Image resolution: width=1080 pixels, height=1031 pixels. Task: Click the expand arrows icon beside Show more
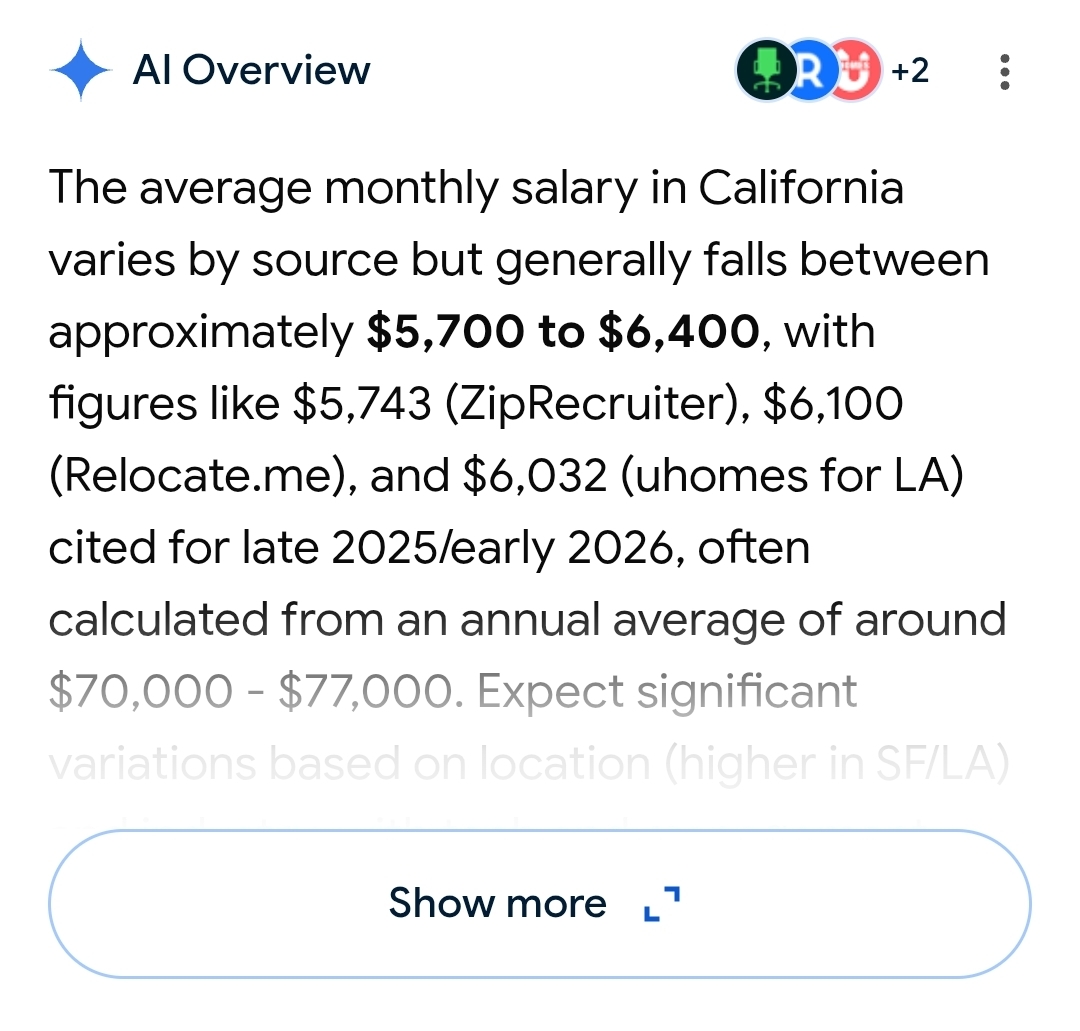pyautogui.click(x=662, y=903)
